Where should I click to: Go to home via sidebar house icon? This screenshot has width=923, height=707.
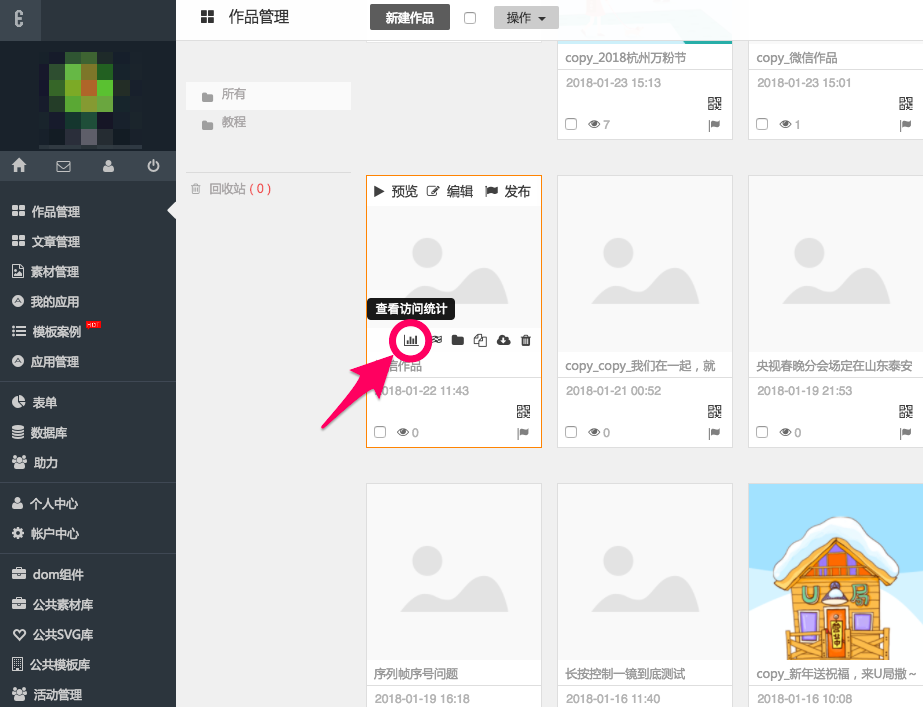[19, 166]
